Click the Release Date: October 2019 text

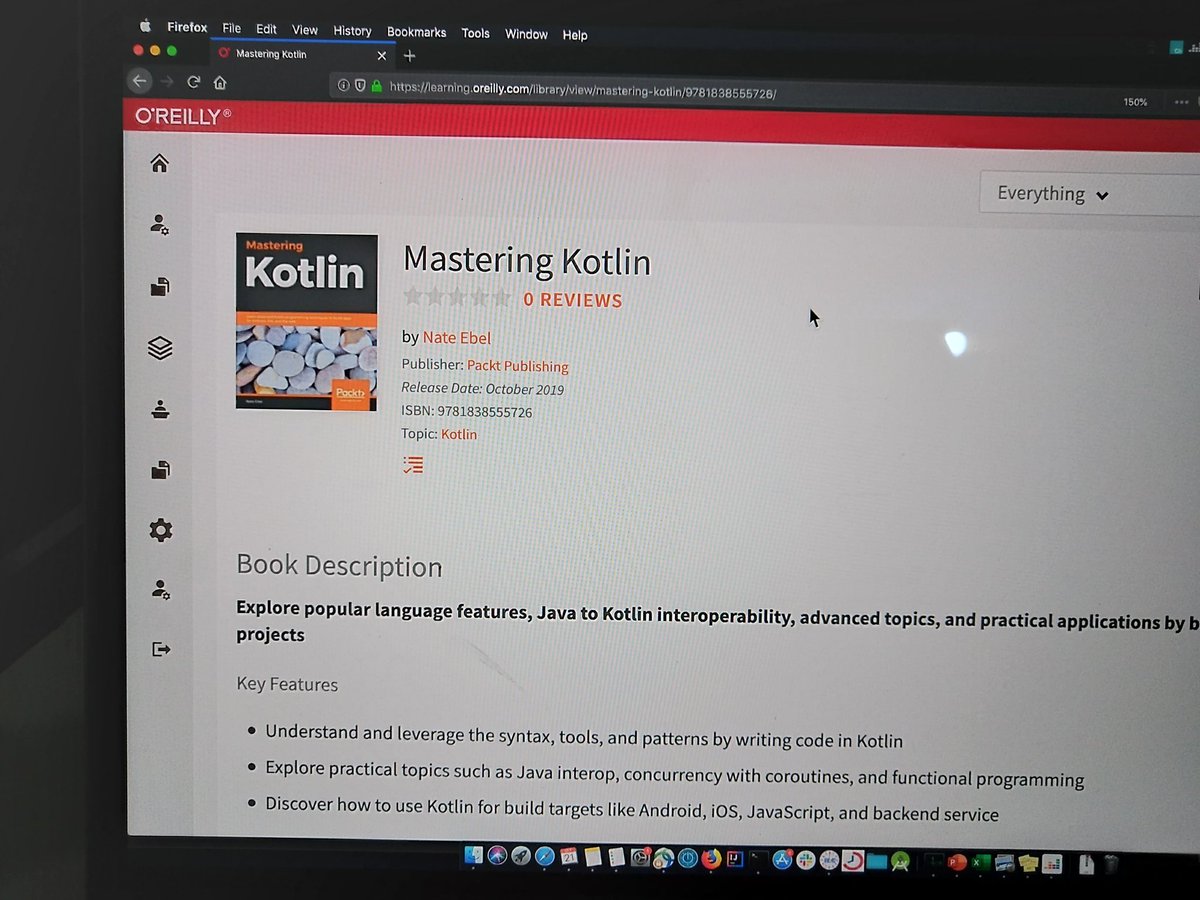click(x=483, y=389)
